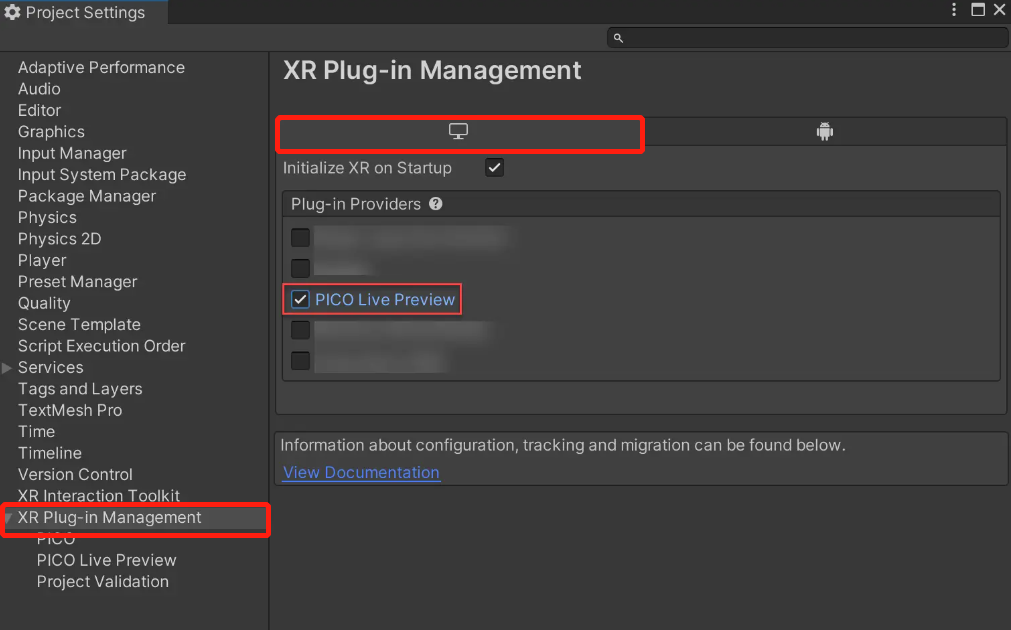Open Tags and Layers settings
This screenshot has height=630, width=1011.
coord(80,389)
